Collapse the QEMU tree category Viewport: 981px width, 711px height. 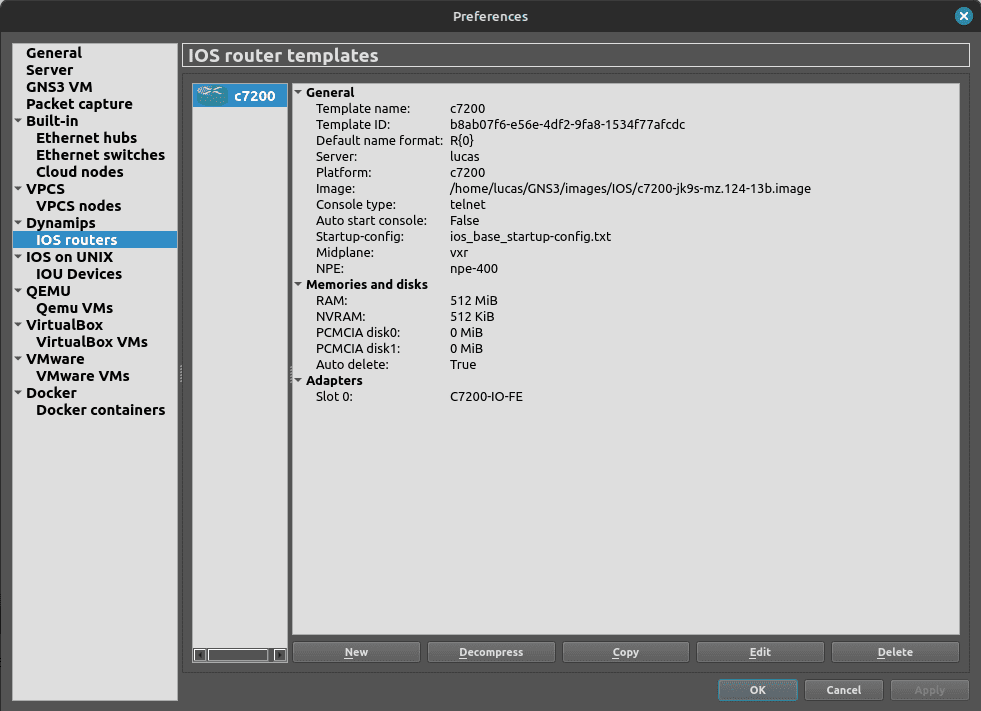tap(18, 292)
